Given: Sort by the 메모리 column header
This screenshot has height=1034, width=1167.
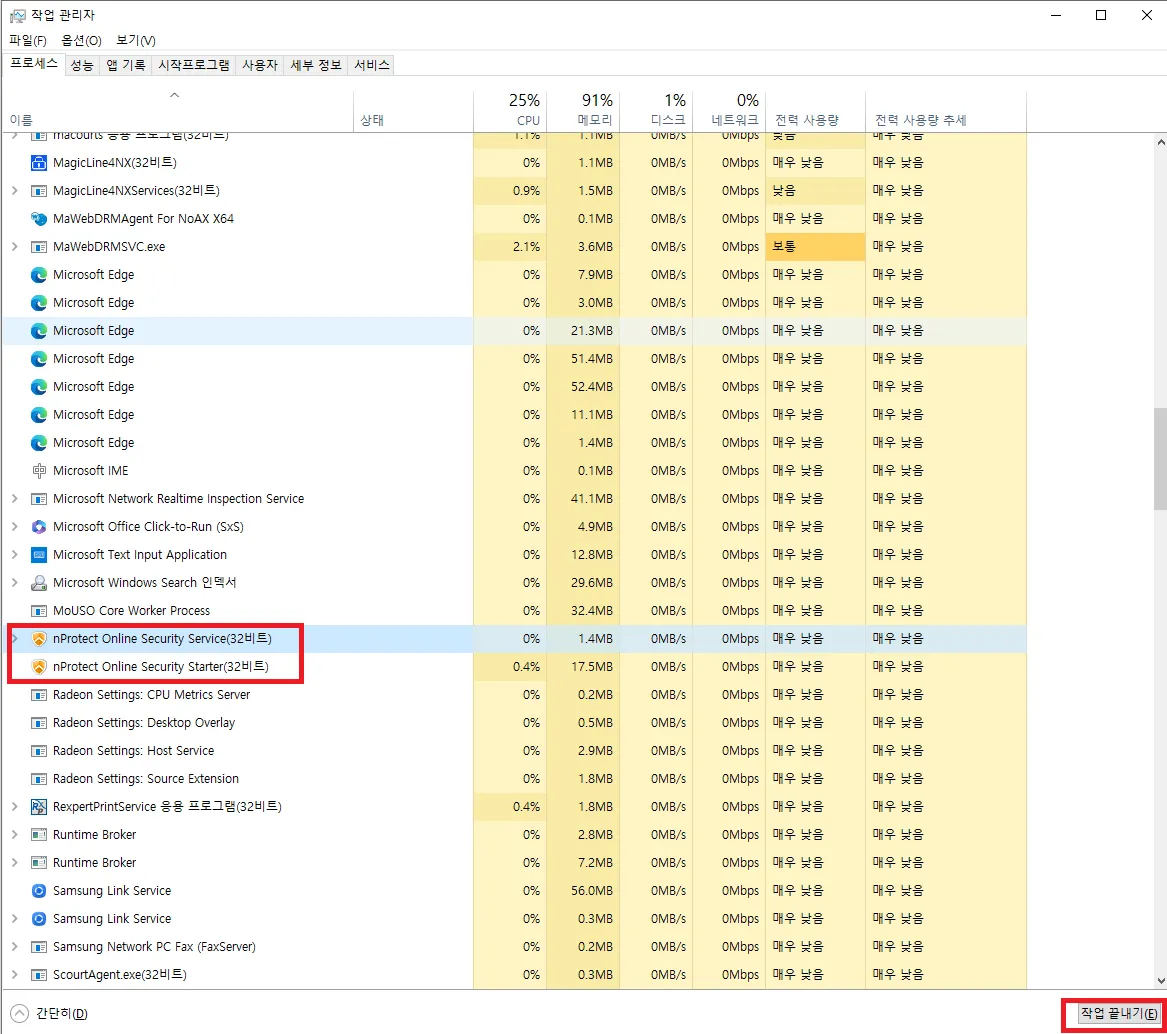Looking at the screenshot, I should tap(583, 110).
